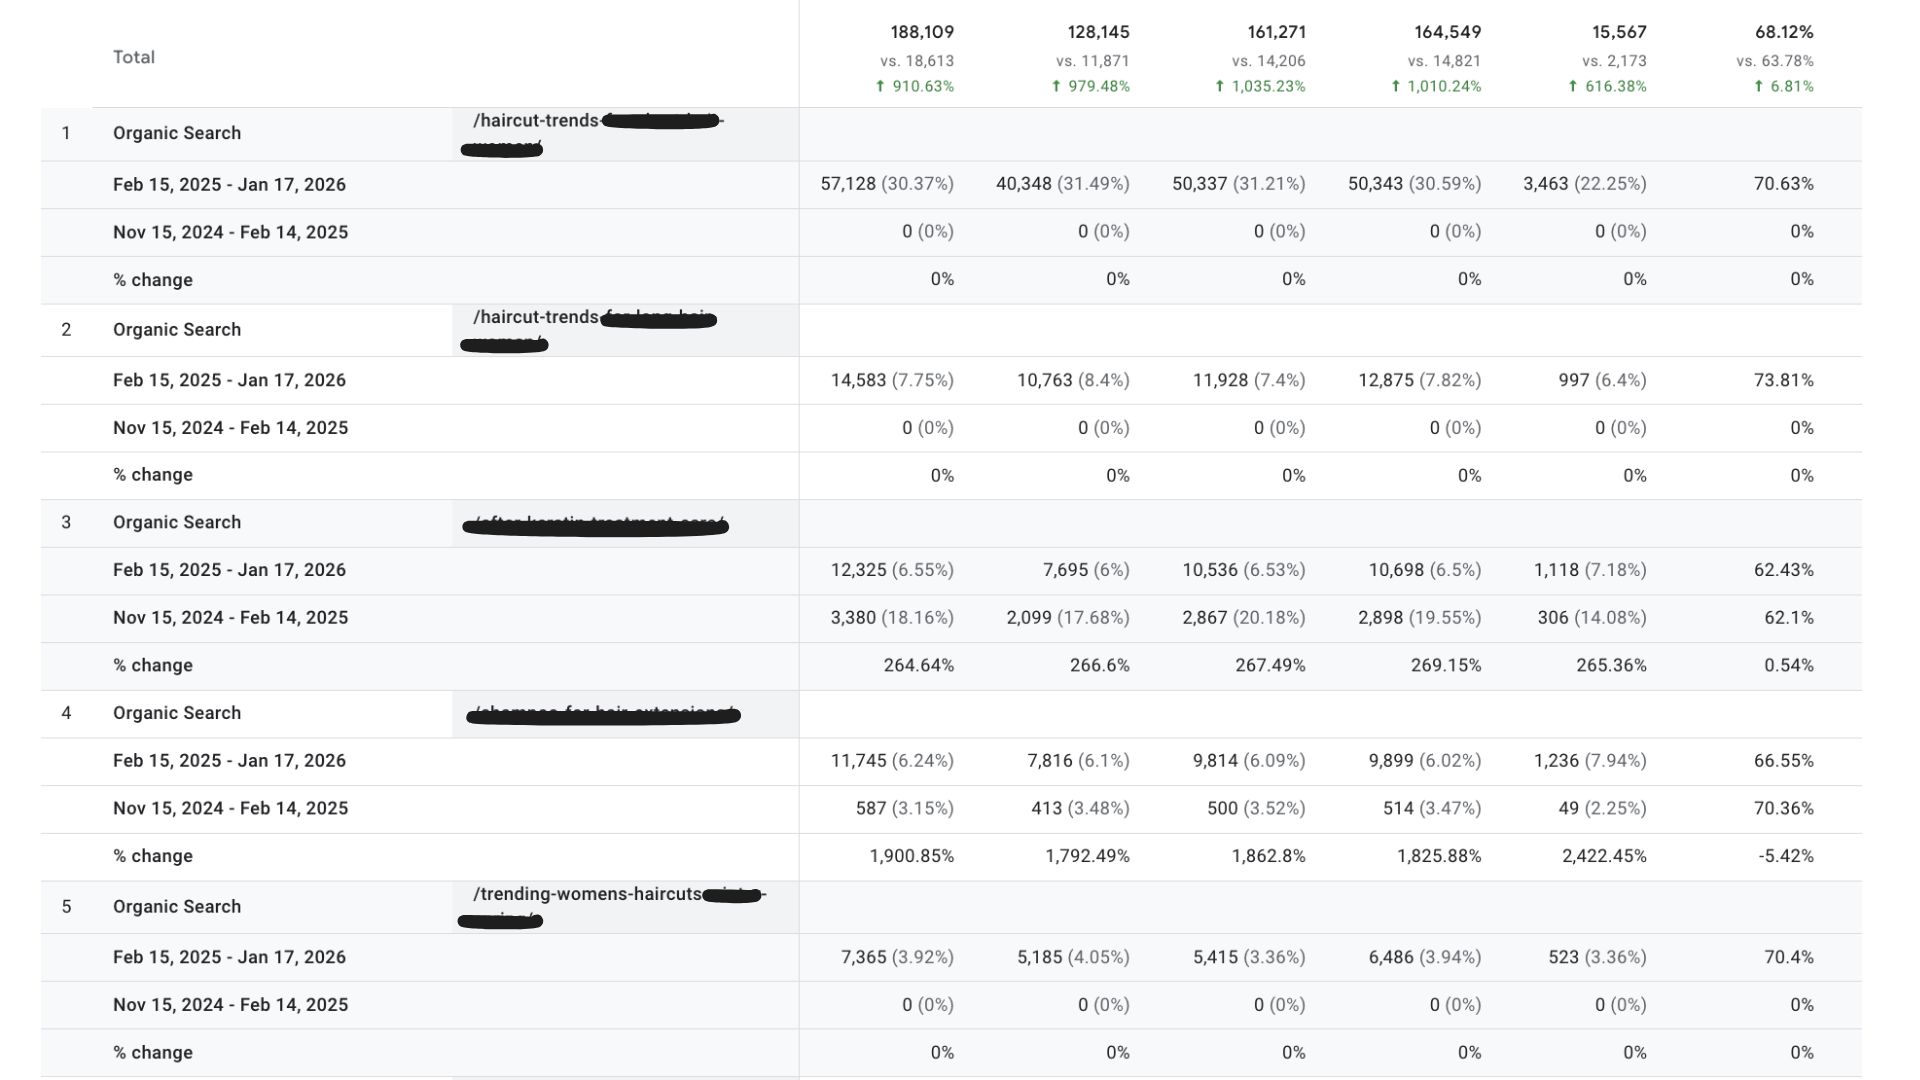This screenshot has width=1920, height=1080.
Task: Click the 1,900.85% change value
Action: coord(911,856)
